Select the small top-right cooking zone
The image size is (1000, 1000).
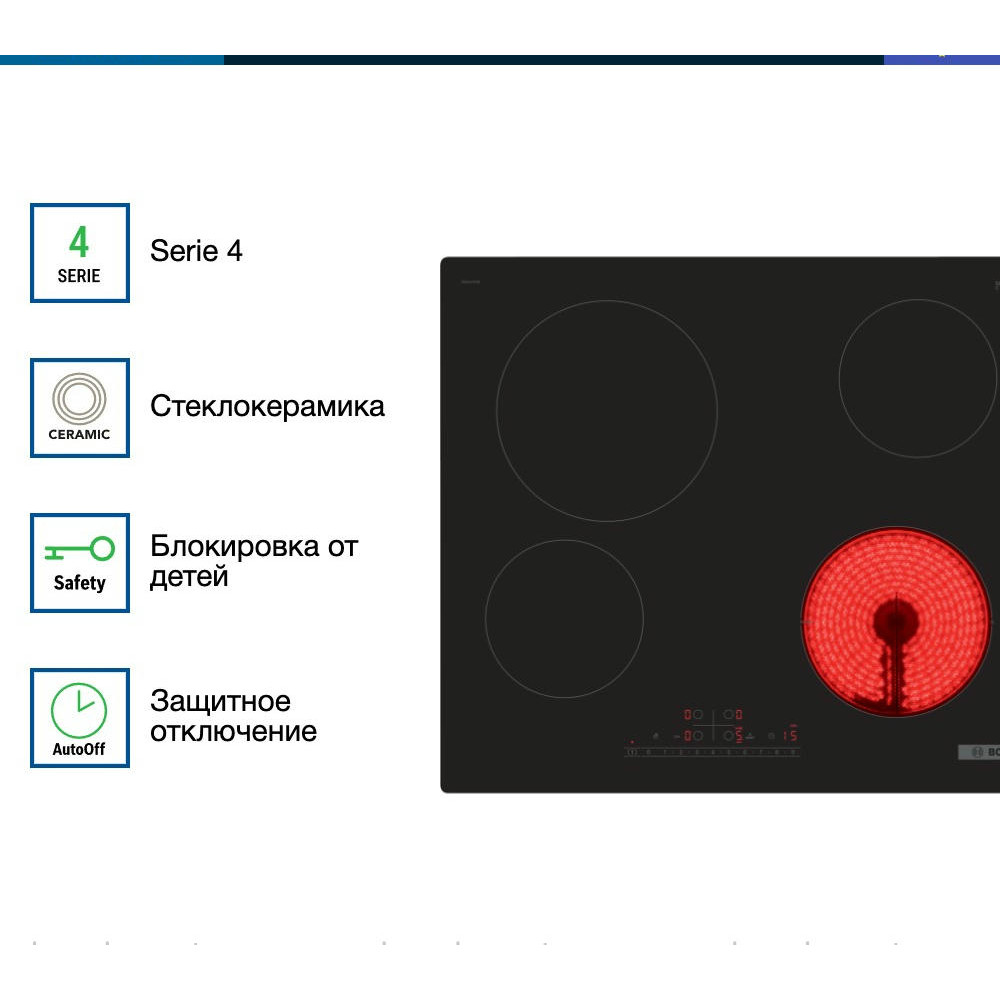(x=917, y=378)
